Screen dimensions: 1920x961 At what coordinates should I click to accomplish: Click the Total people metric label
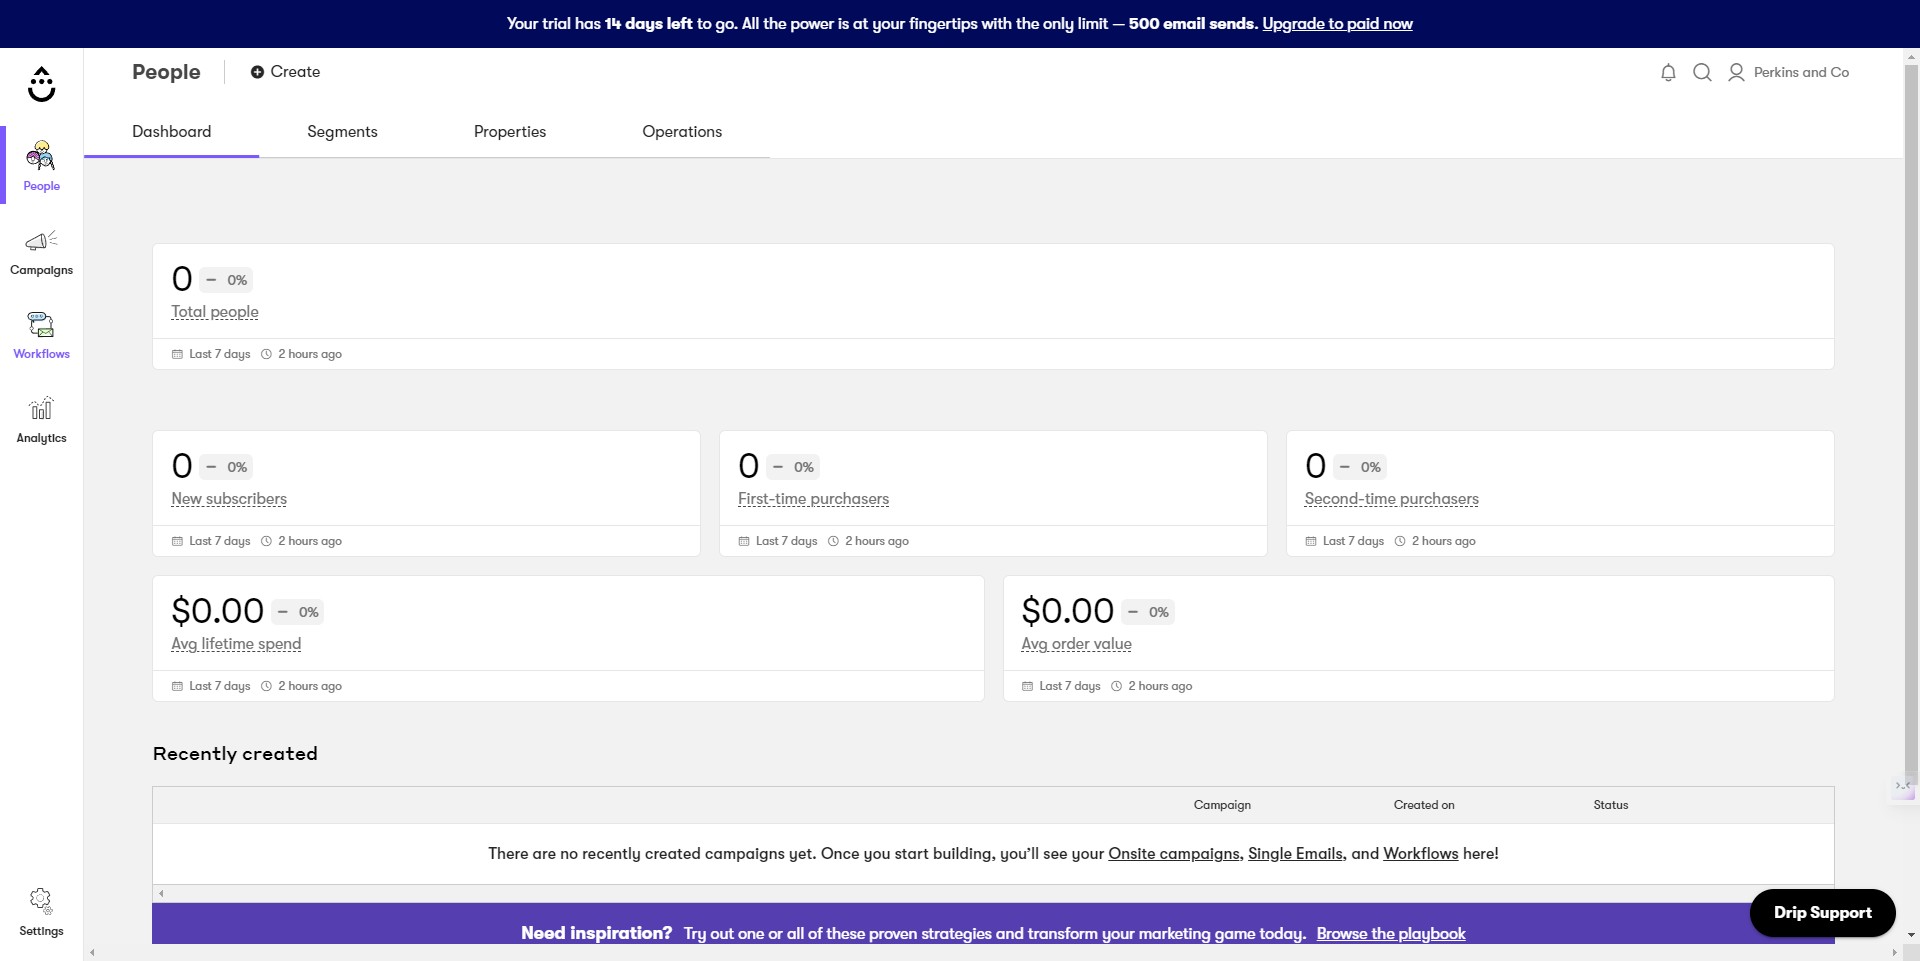[x=215, y=312]
